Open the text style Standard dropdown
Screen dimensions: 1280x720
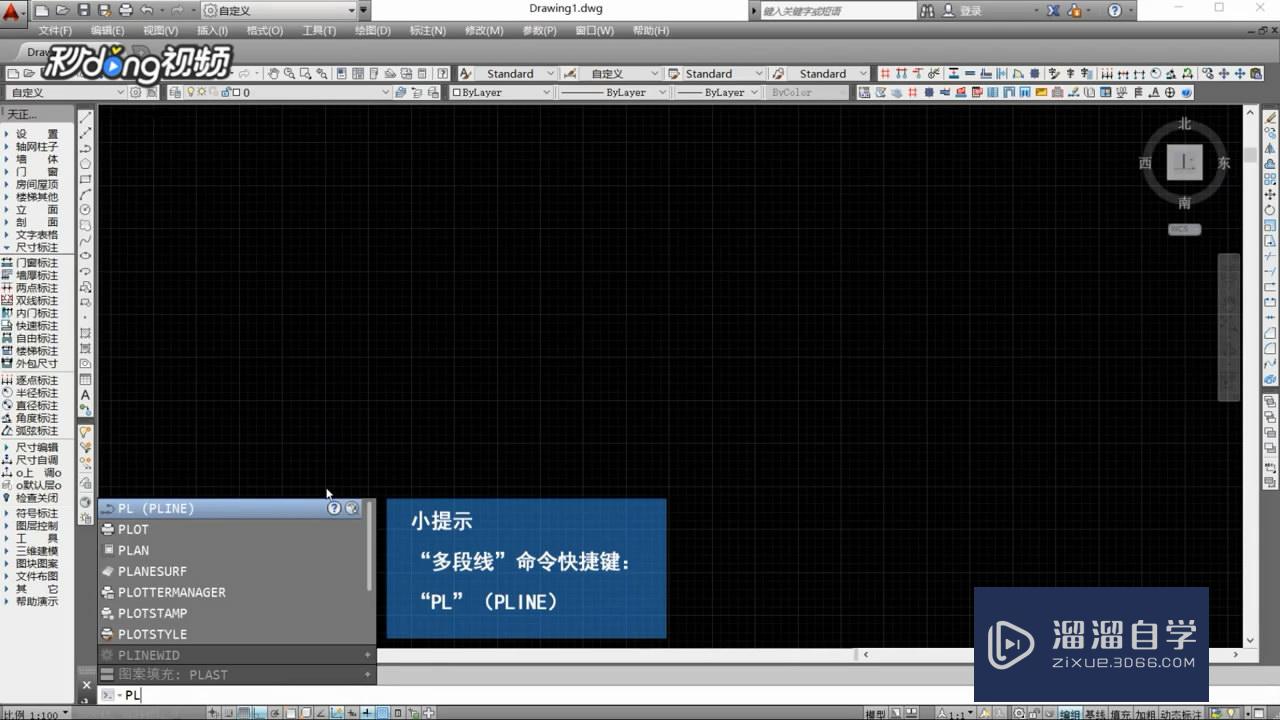[x=515, y=73]
